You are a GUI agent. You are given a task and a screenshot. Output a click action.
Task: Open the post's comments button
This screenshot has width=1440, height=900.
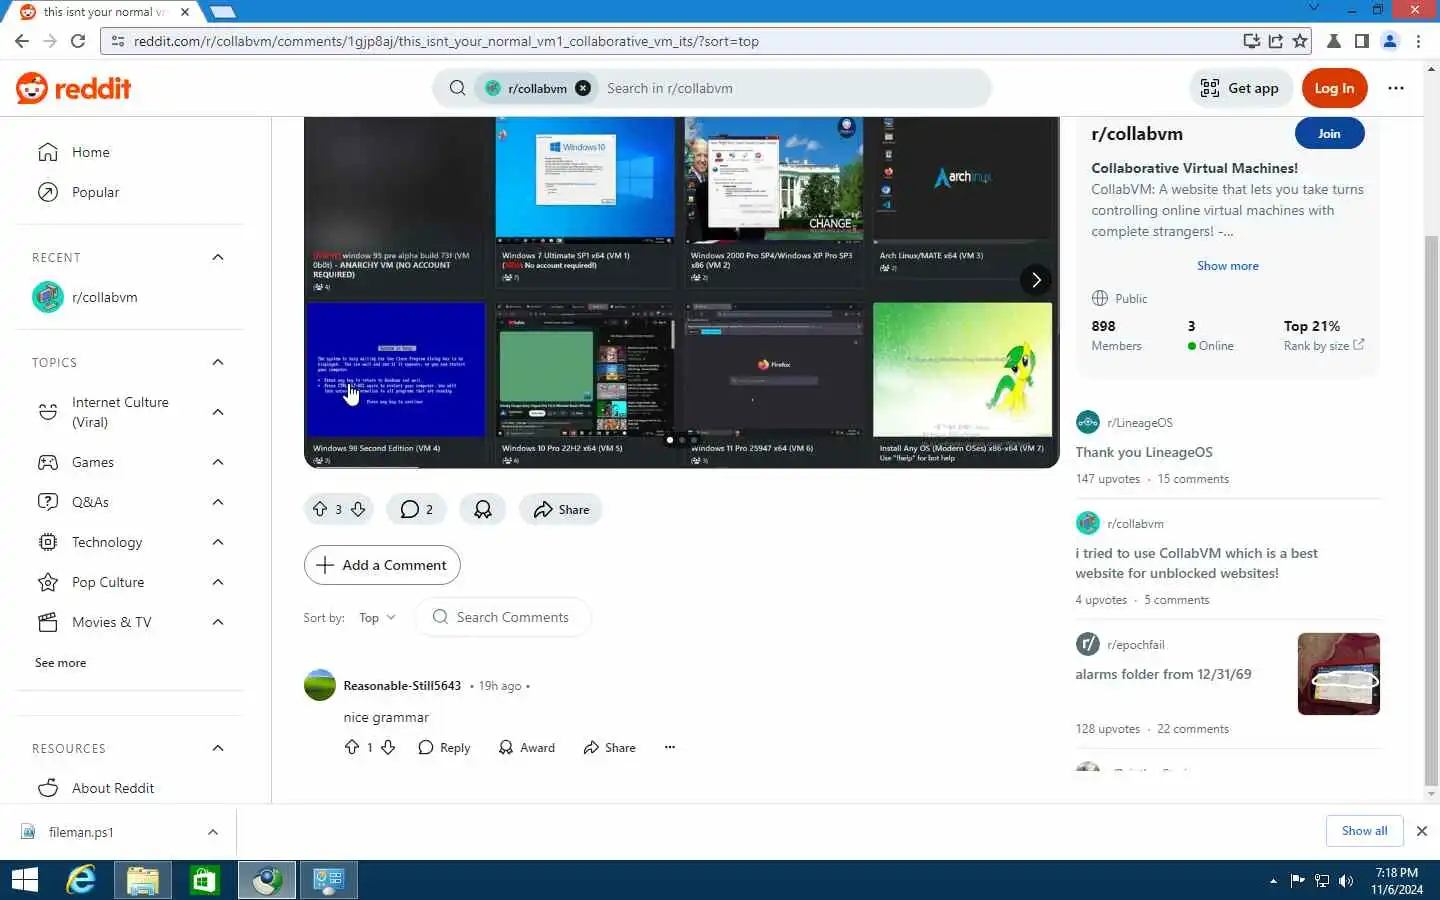[x=416, y=509]
